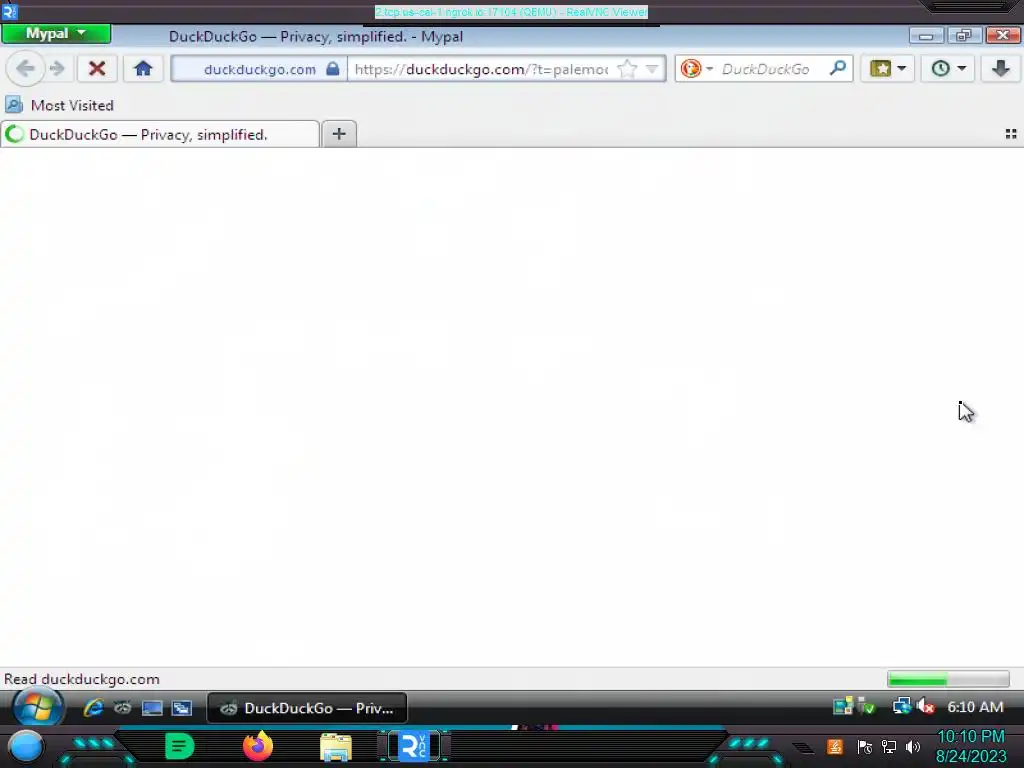Image resolution: width=1024 pixels, height=768 pixels.
Task: Click the green page loading progress bar
Action: click(x=948, y=680)
